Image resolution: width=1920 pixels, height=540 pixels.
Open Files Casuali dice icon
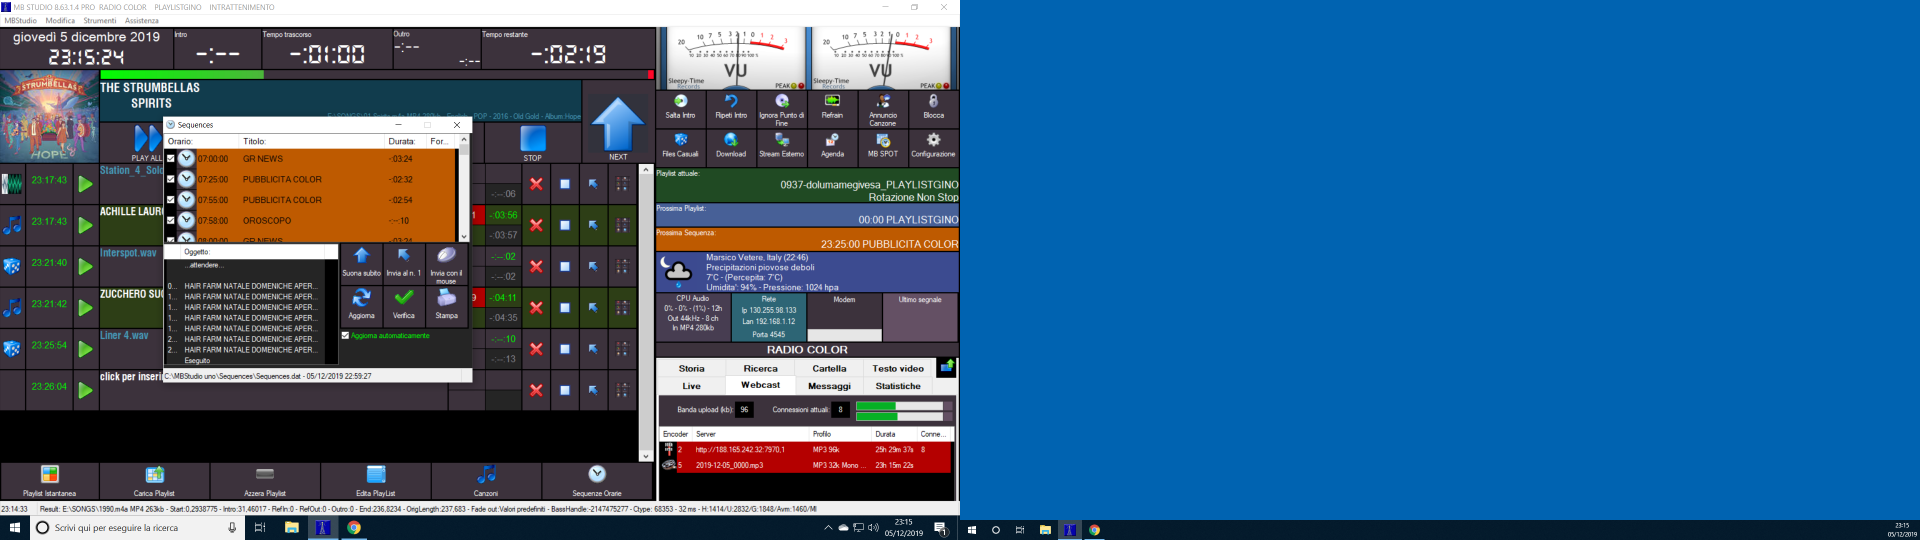(x=680, y=142)
